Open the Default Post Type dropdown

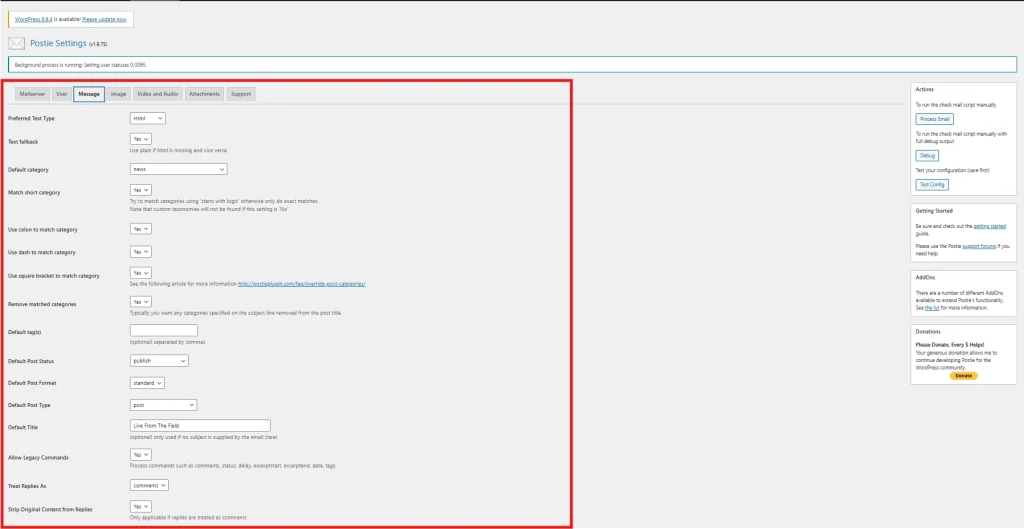163,405
